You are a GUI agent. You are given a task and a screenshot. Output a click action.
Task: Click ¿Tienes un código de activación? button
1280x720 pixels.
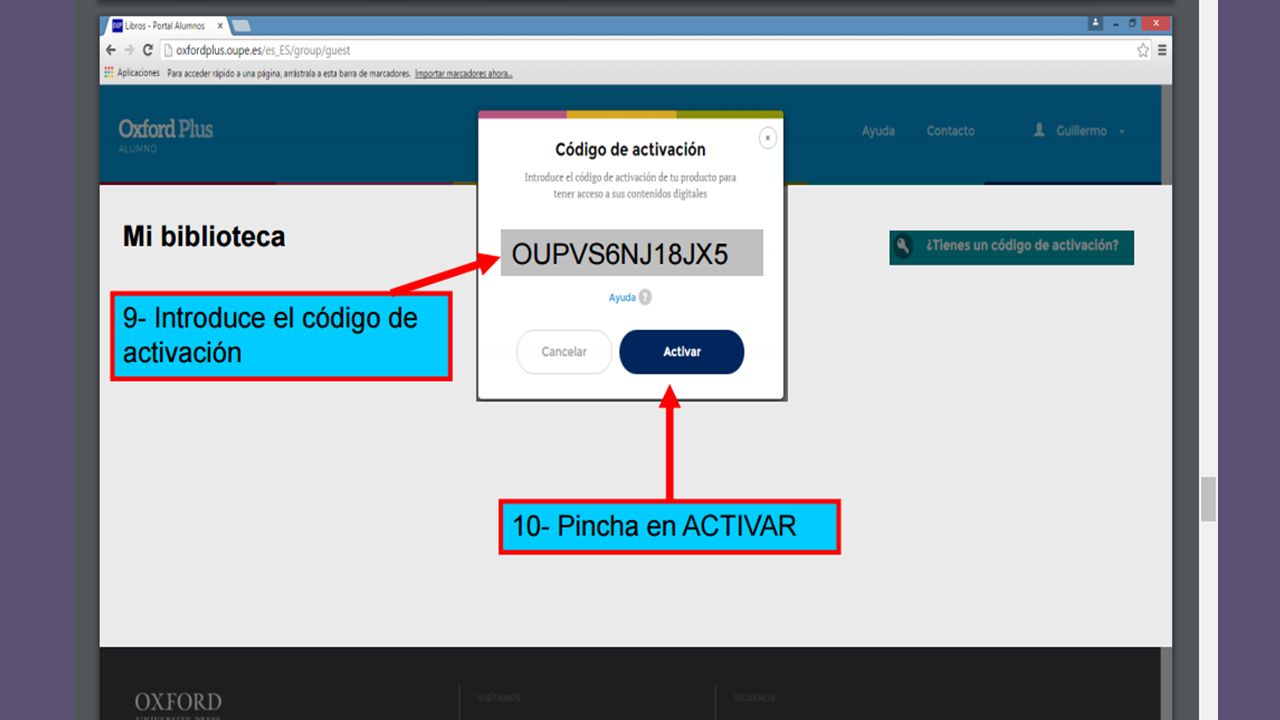[1011, 247]
